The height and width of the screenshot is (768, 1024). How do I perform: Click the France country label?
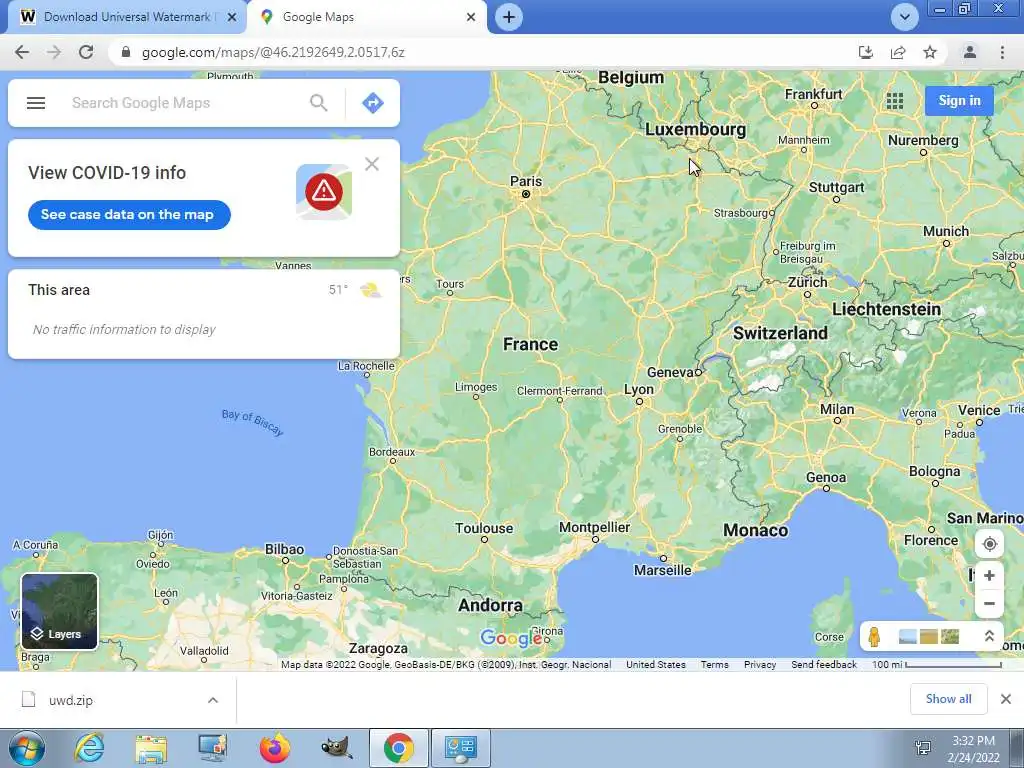pos(530,344)
